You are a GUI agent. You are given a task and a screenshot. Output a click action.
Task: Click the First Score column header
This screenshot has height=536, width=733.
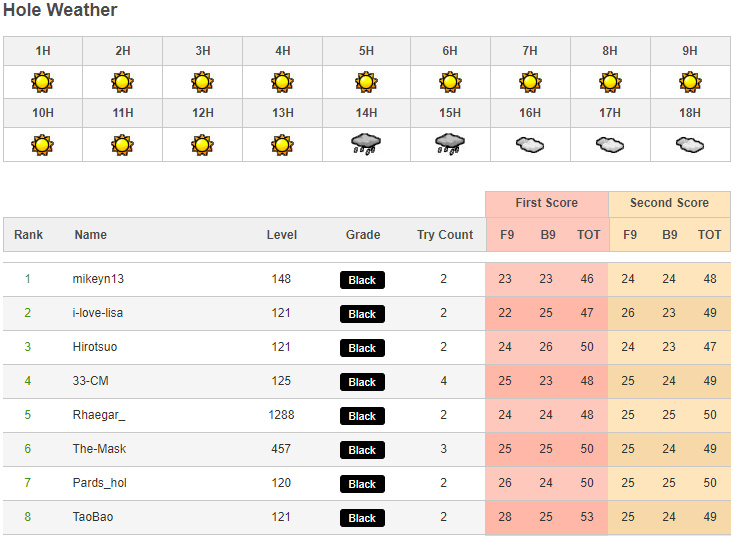tap(546, 203)
